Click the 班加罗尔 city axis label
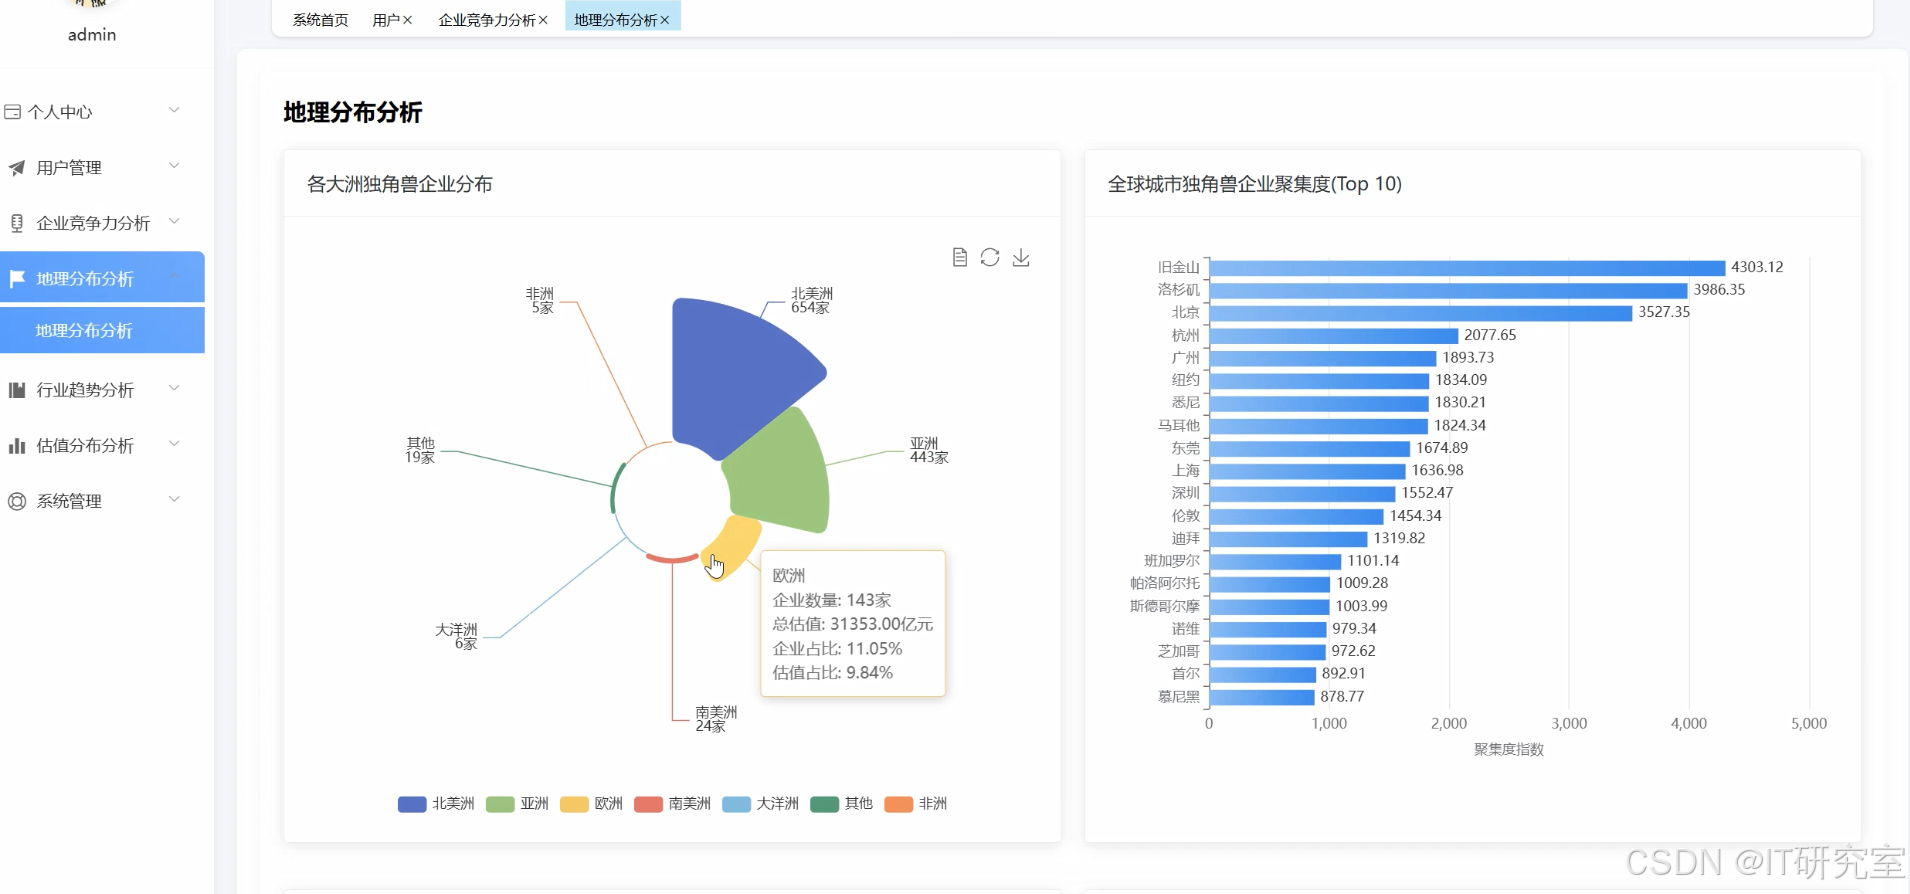This screenshot has width=1910, height=894. pyautogui.click(x=1172, y=561)
